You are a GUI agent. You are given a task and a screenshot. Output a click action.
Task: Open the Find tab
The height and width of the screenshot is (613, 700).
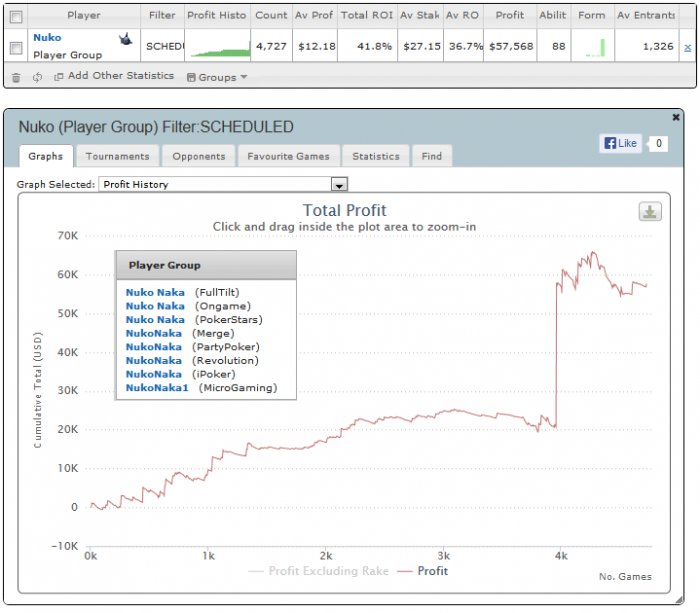pos(432,156)
